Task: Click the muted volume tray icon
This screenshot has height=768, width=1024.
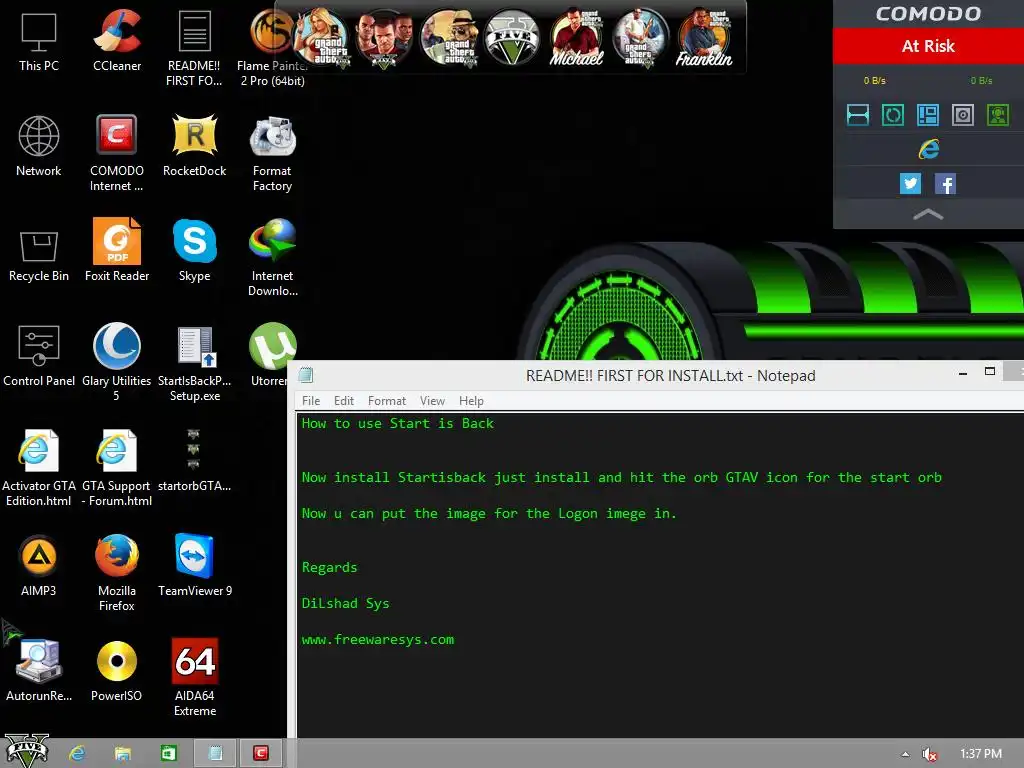Action: 929,754
